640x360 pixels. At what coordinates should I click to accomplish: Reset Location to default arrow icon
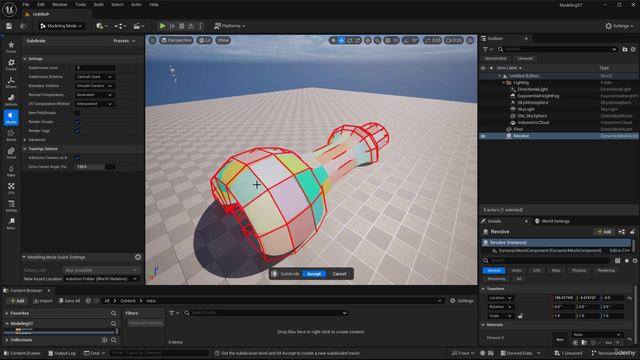pos(630,298)
